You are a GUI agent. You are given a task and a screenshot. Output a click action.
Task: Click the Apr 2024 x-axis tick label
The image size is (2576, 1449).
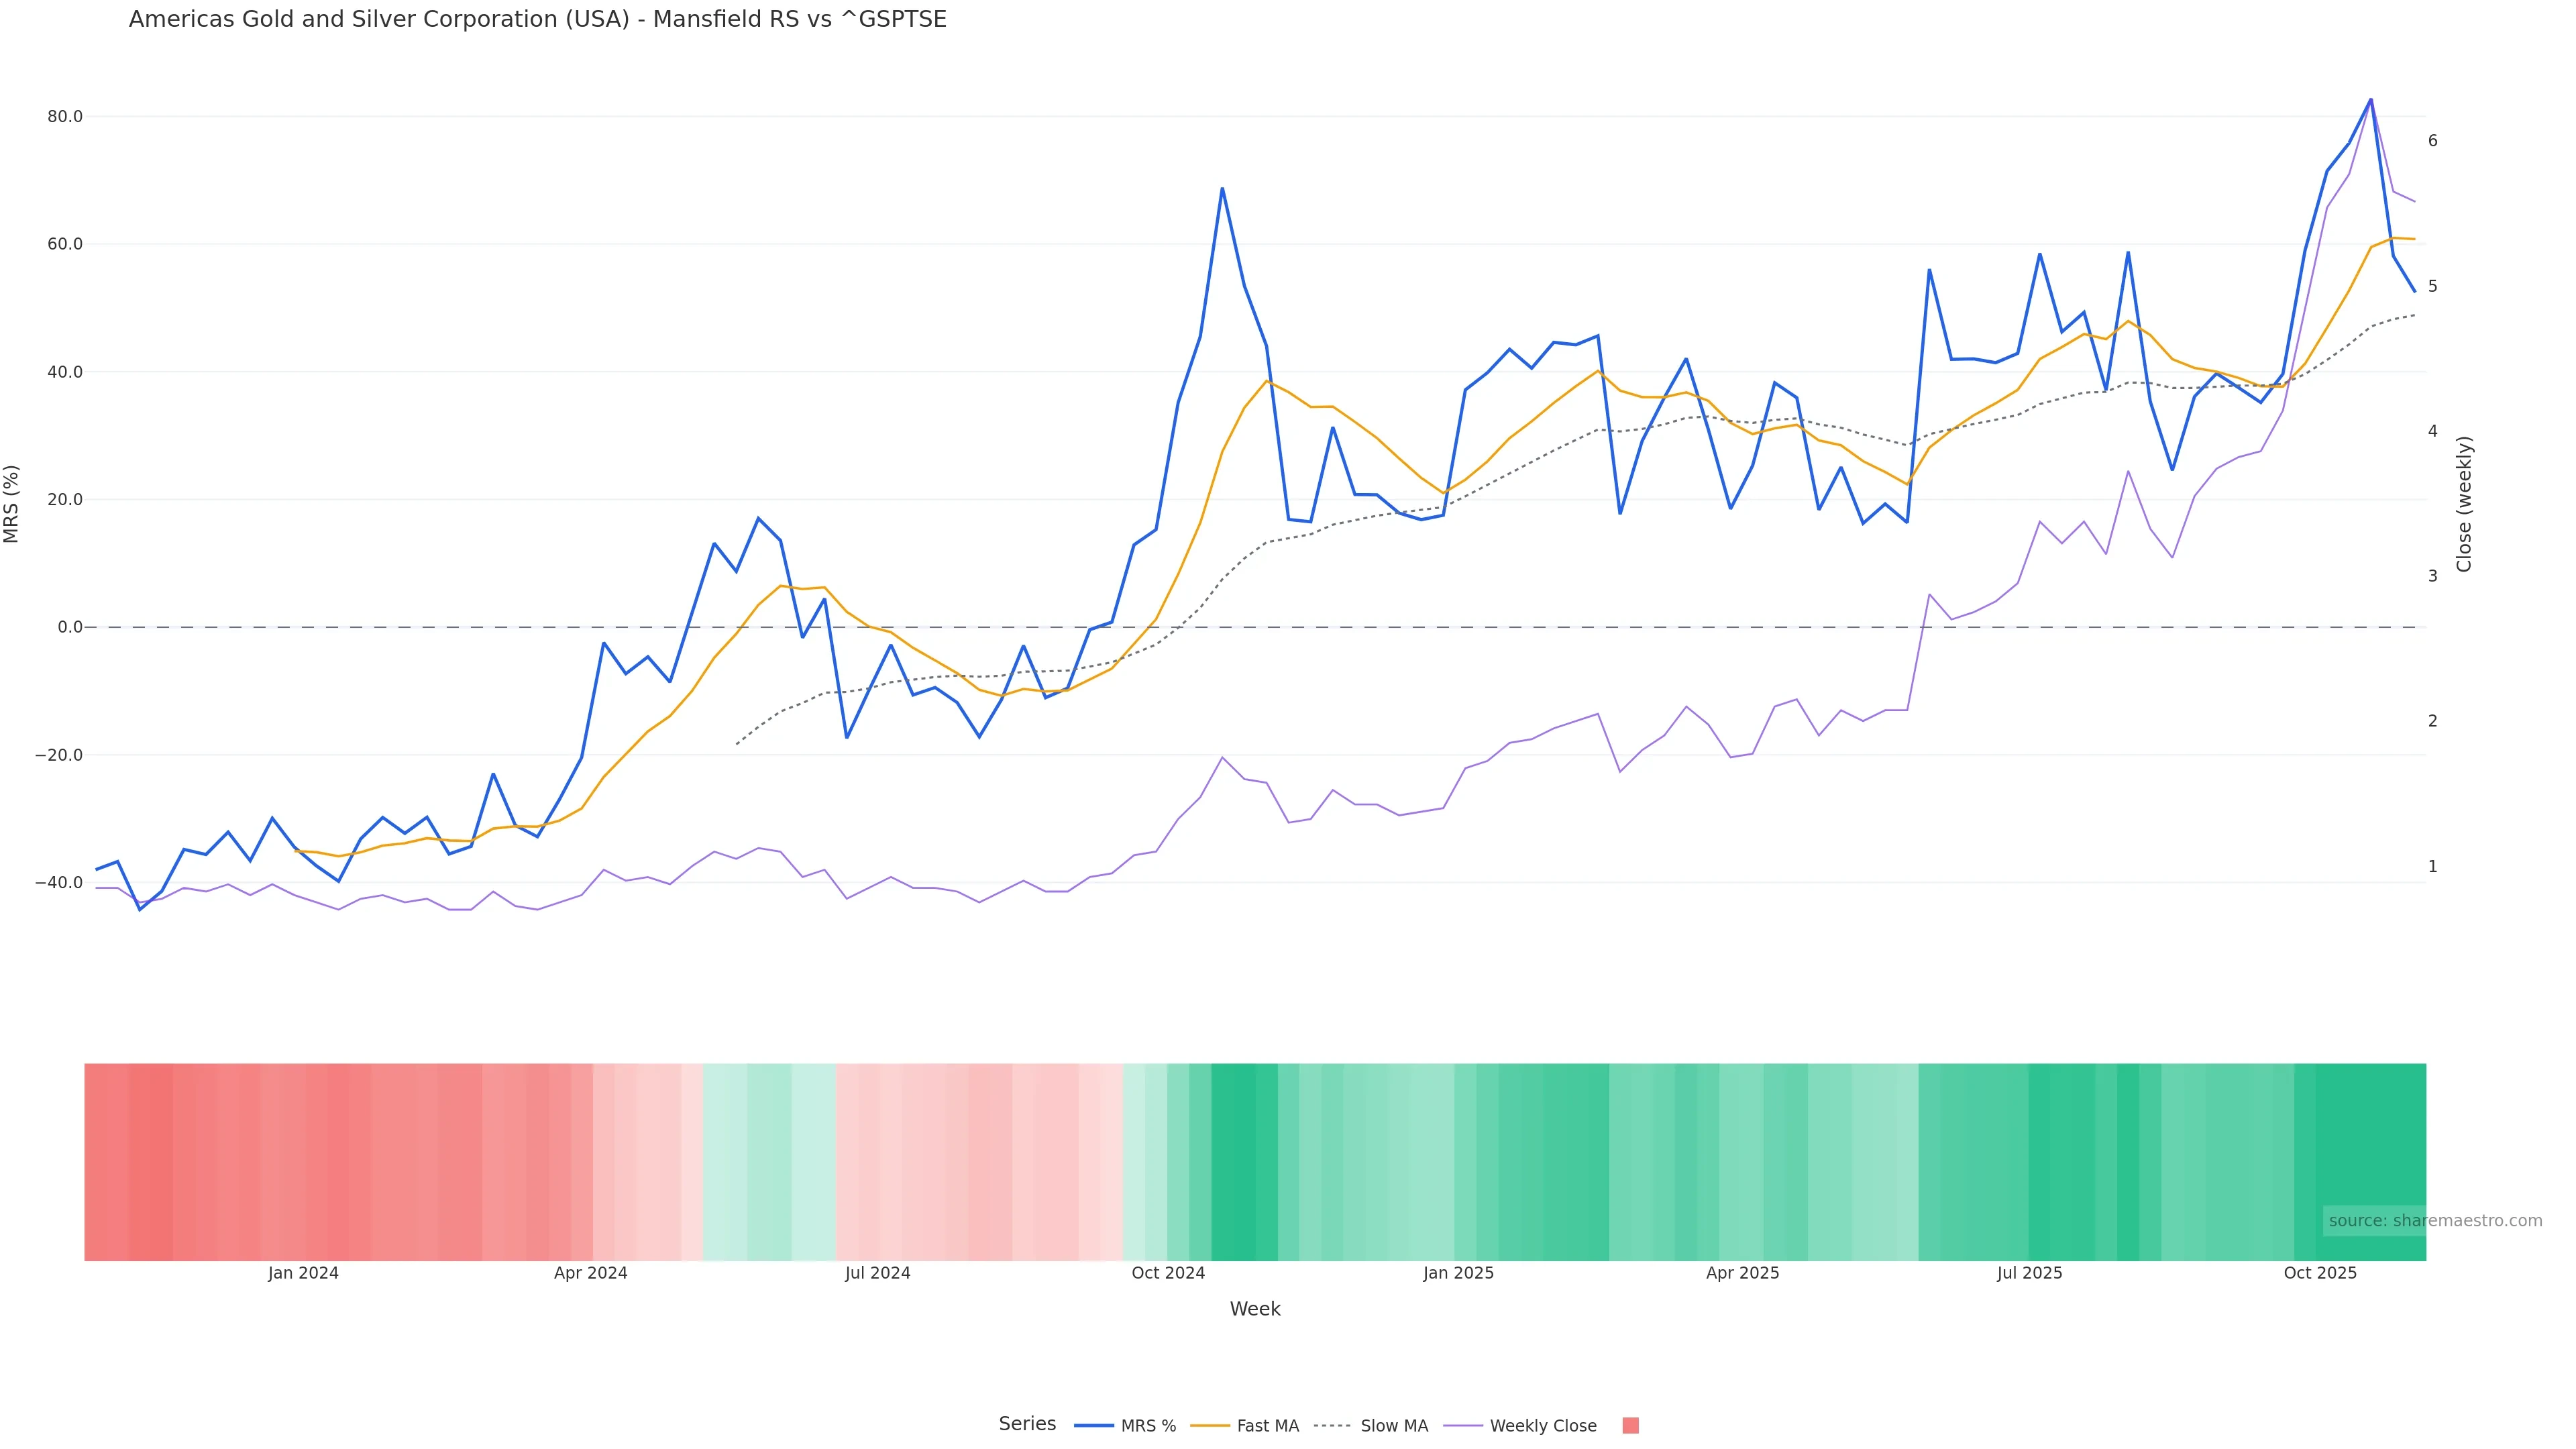point(590,1273)
